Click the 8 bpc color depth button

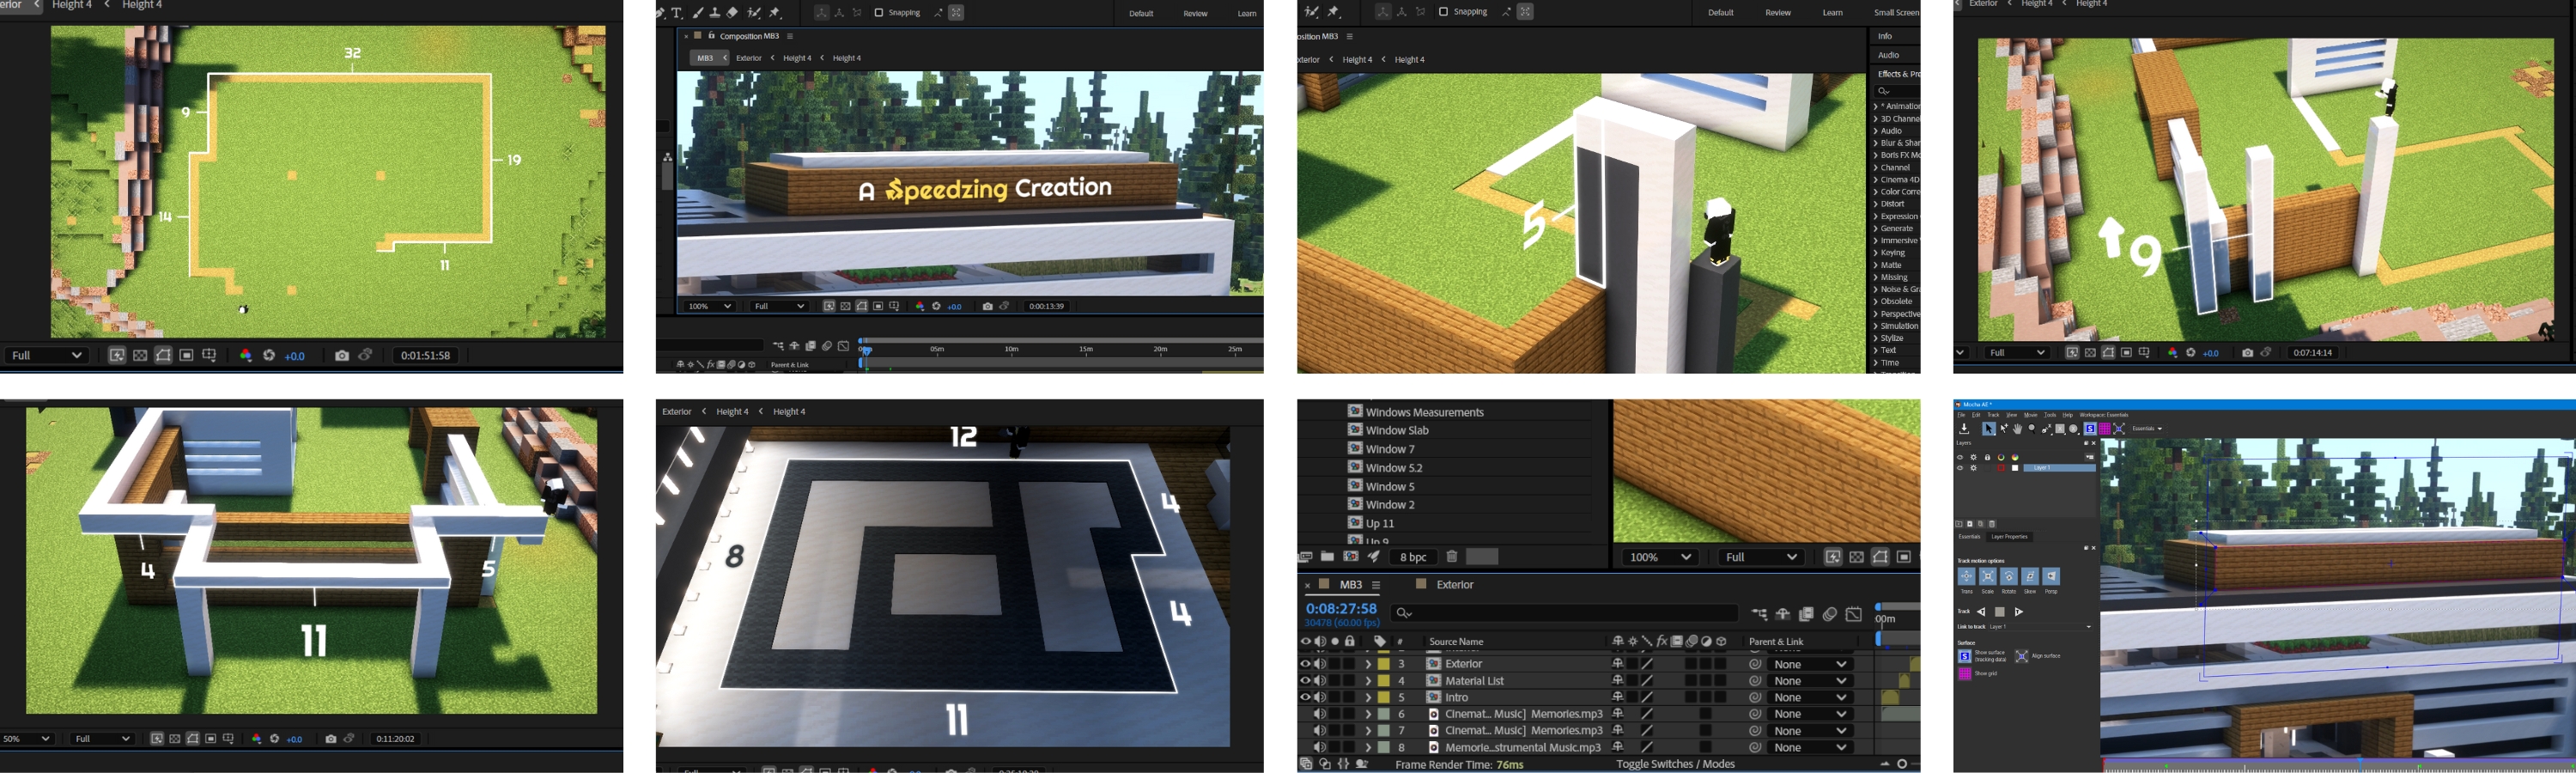coord(1413,557)
